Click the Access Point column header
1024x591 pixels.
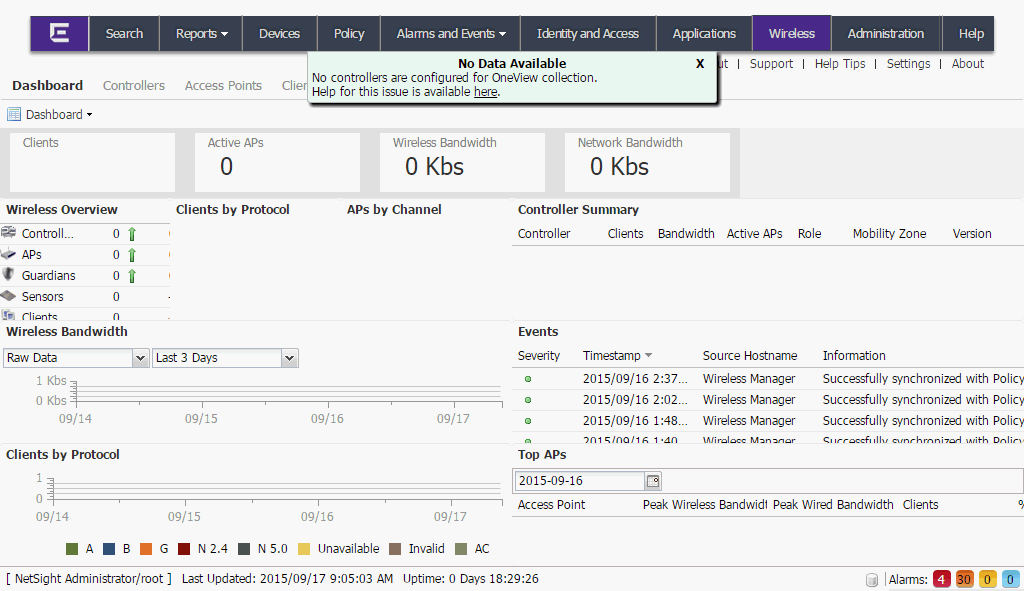(x=551, y=505)
